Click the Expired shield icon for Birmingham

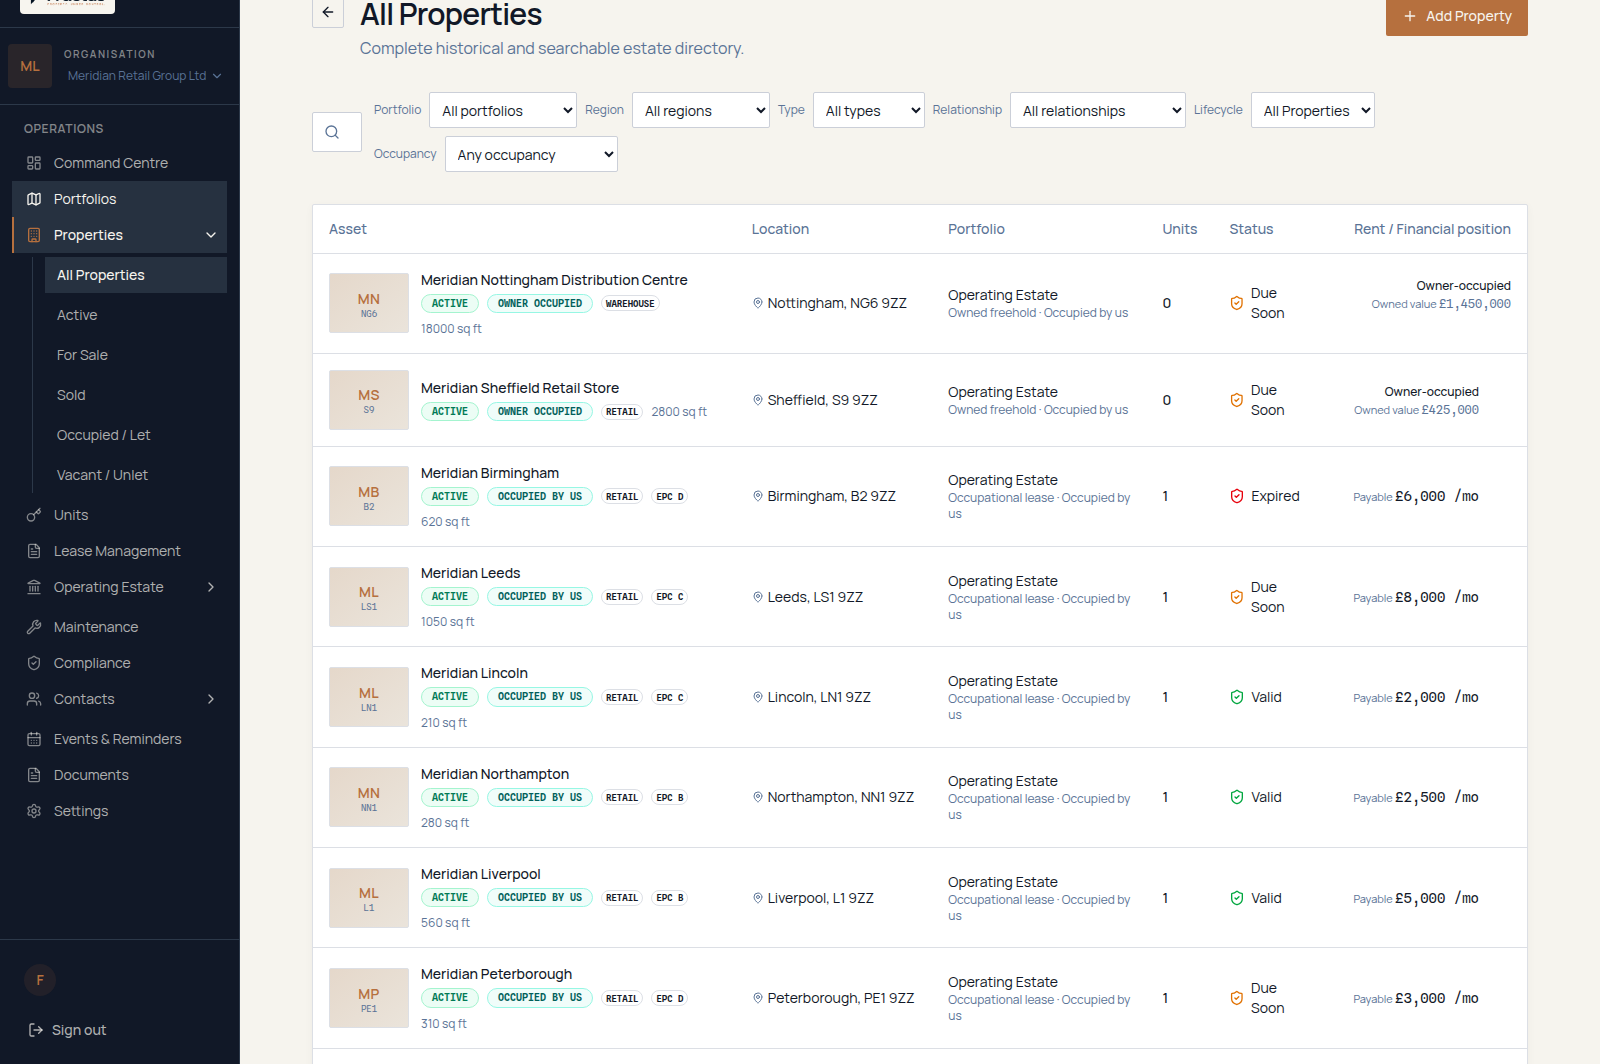coord(1237,496)
